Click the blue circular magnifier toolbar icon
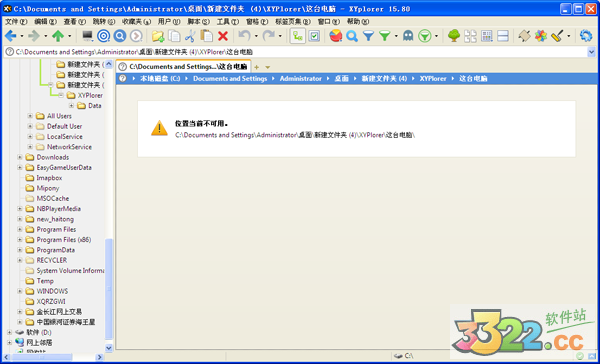Image resolution: width=600 pixels, height=364 pixels. click(x=120, y=36)
